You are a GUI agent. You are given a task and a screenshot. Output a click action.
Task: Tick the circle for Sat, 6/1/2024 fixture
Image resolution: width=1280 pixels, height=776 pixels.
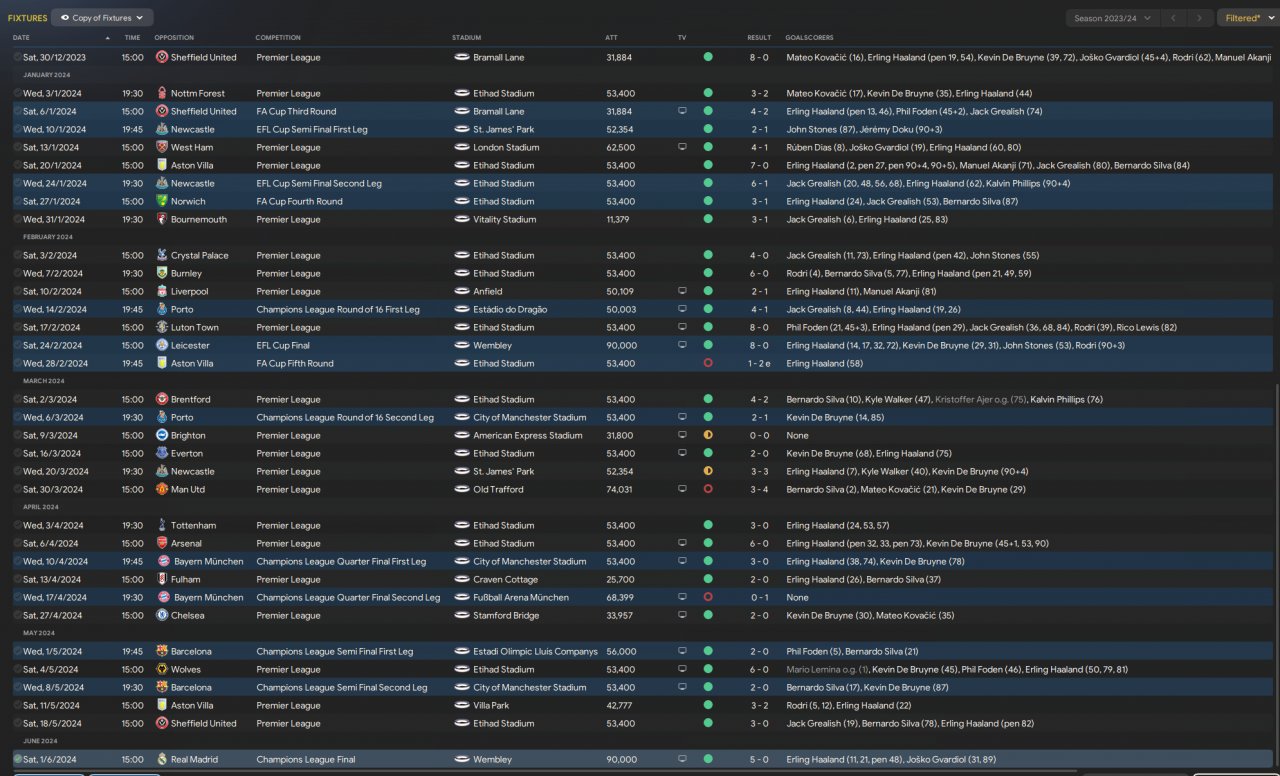coord(18,111)
